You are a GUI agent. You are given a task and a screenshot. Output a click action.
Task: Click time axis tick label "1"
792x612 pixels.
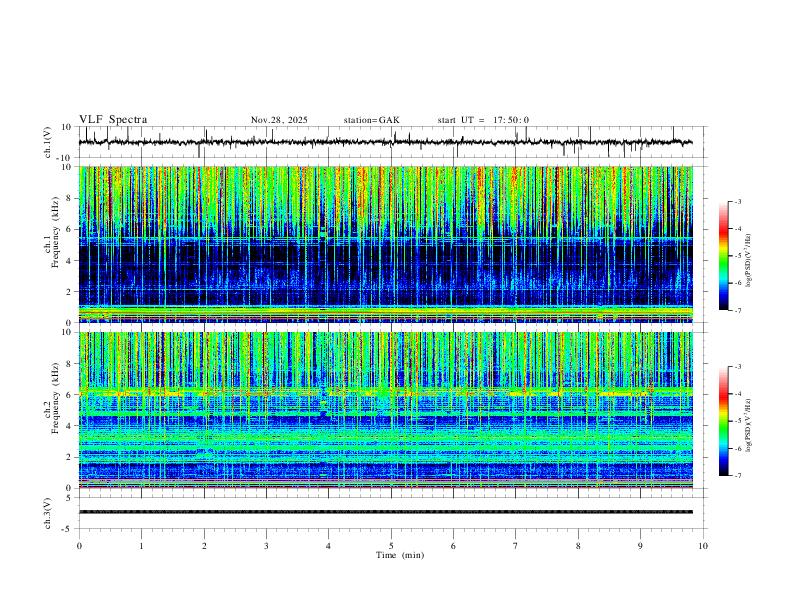pyautogui.click(x=141, y=546)
